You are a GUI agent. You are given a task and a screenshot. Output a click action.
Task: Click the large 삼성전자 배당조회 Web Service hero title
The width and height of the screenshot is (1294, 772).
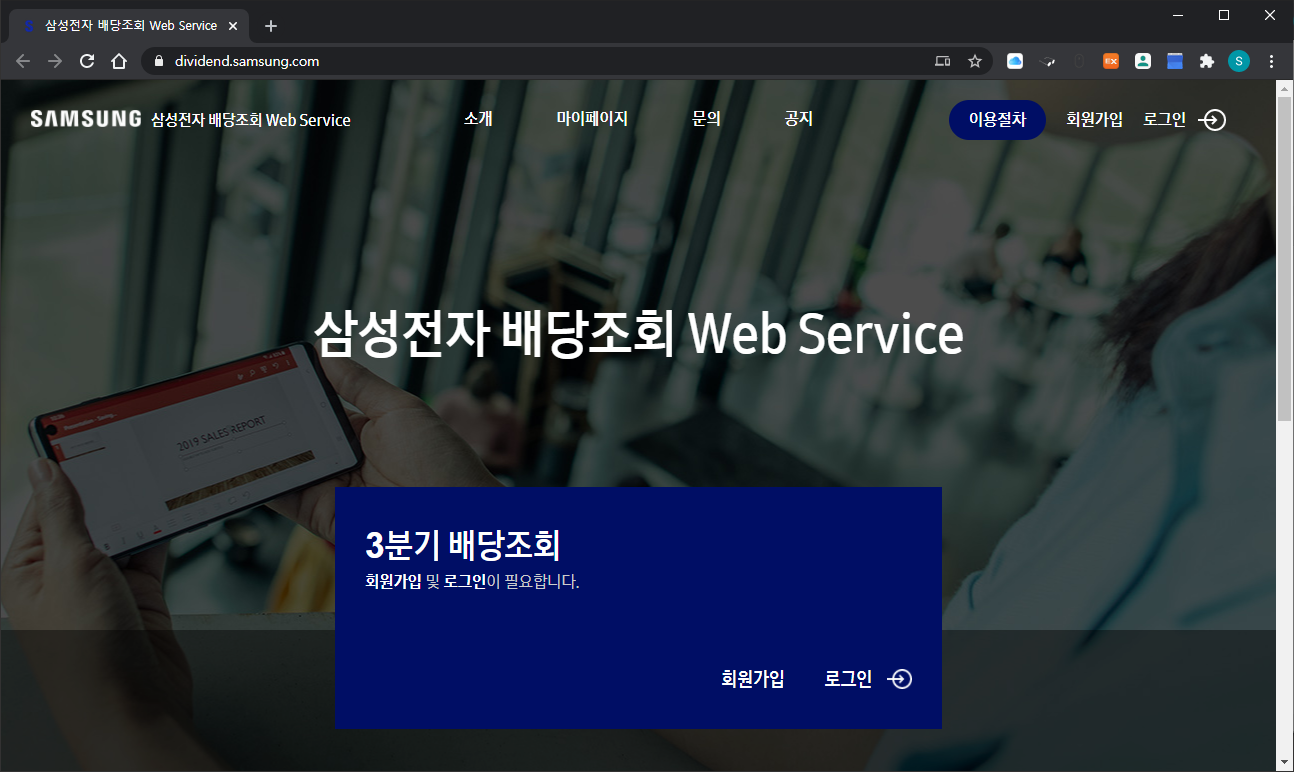[639, 335]
